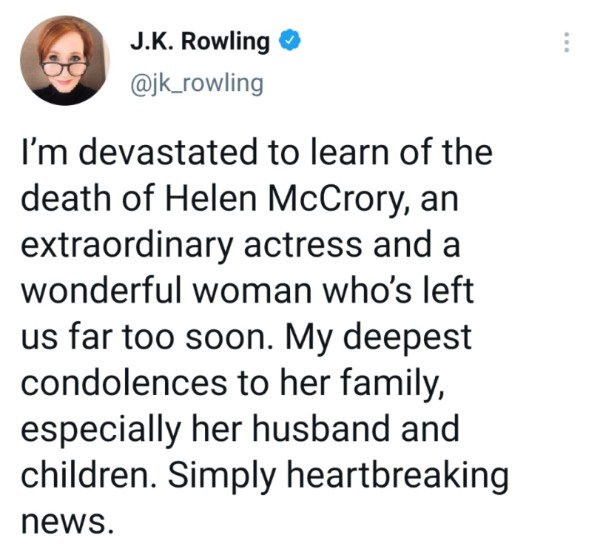Click the word devastated in the tweet
This screenshot has width=600, height=555.
[x=168, y=152]
